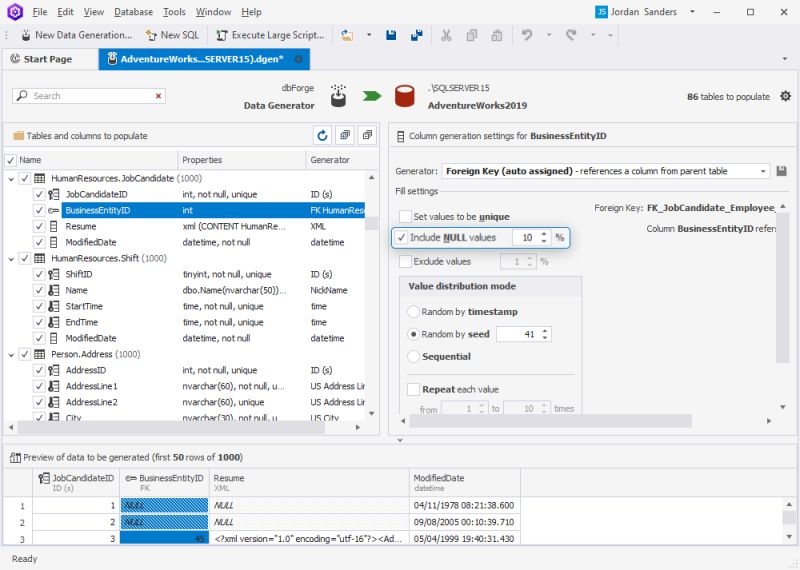Open the Undo history dropdown arrow
Viewport: 800px width, 570px height.
(x=548, y=35)
